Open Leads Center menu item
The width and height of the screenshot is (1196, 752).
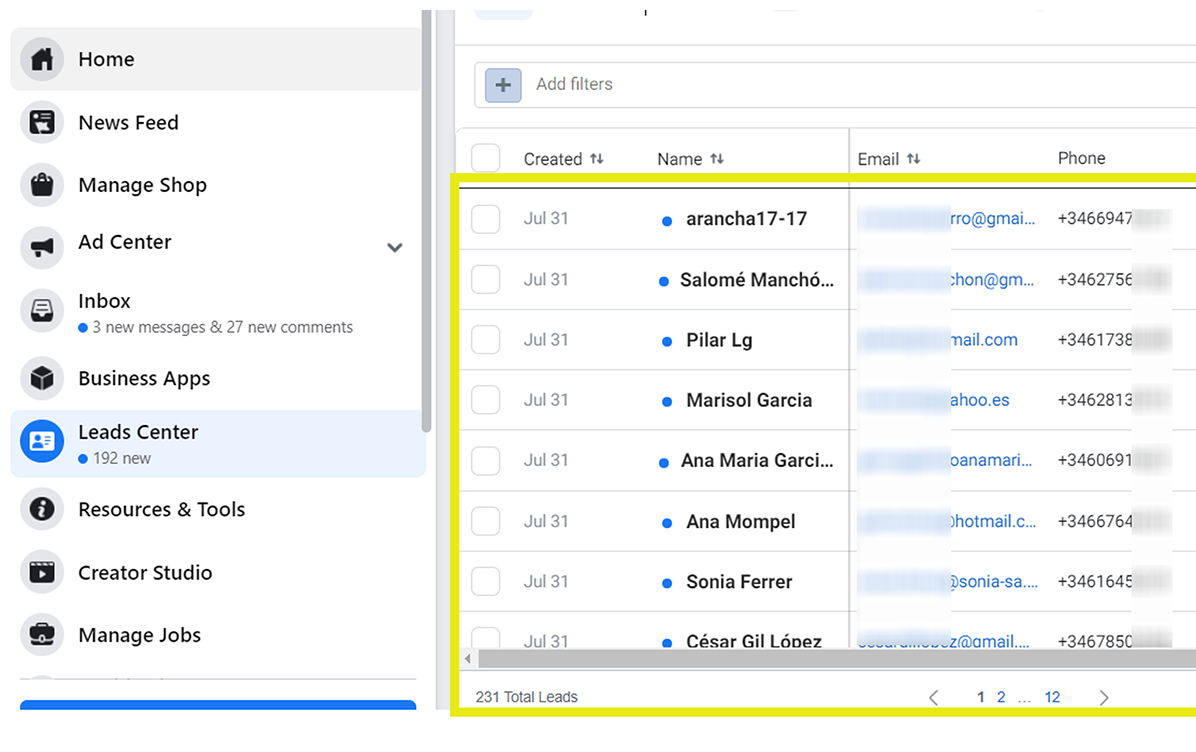click(x=138, y=433)
